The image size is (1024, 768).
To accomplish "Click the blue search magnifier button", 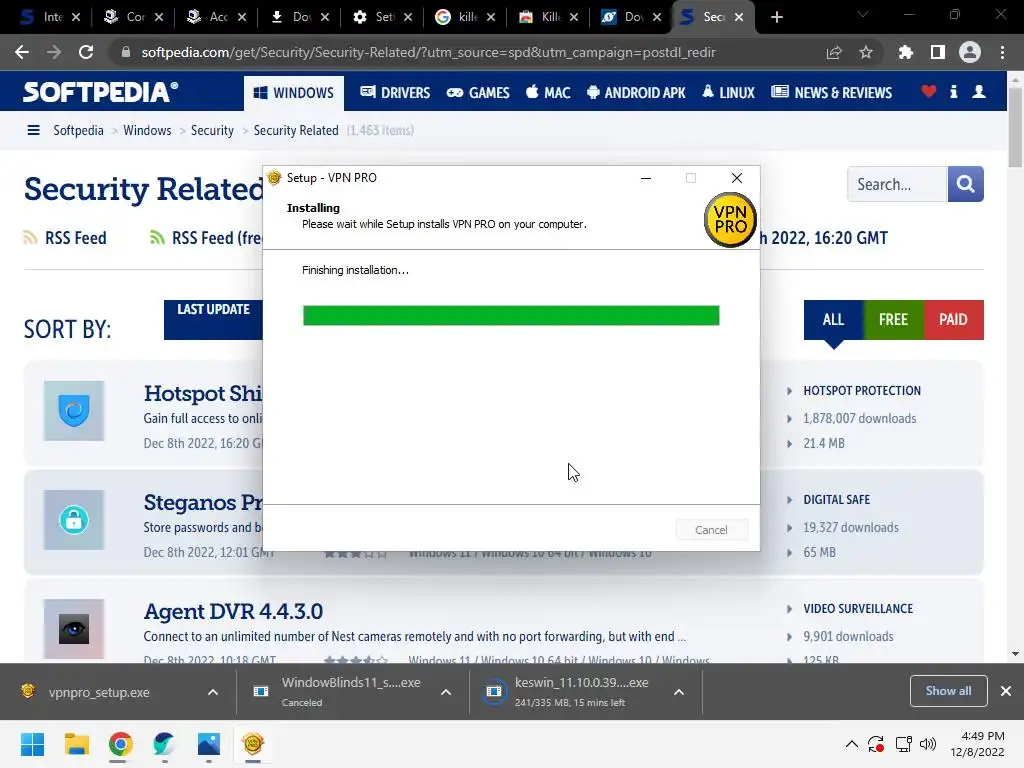I will pos(965,184).
